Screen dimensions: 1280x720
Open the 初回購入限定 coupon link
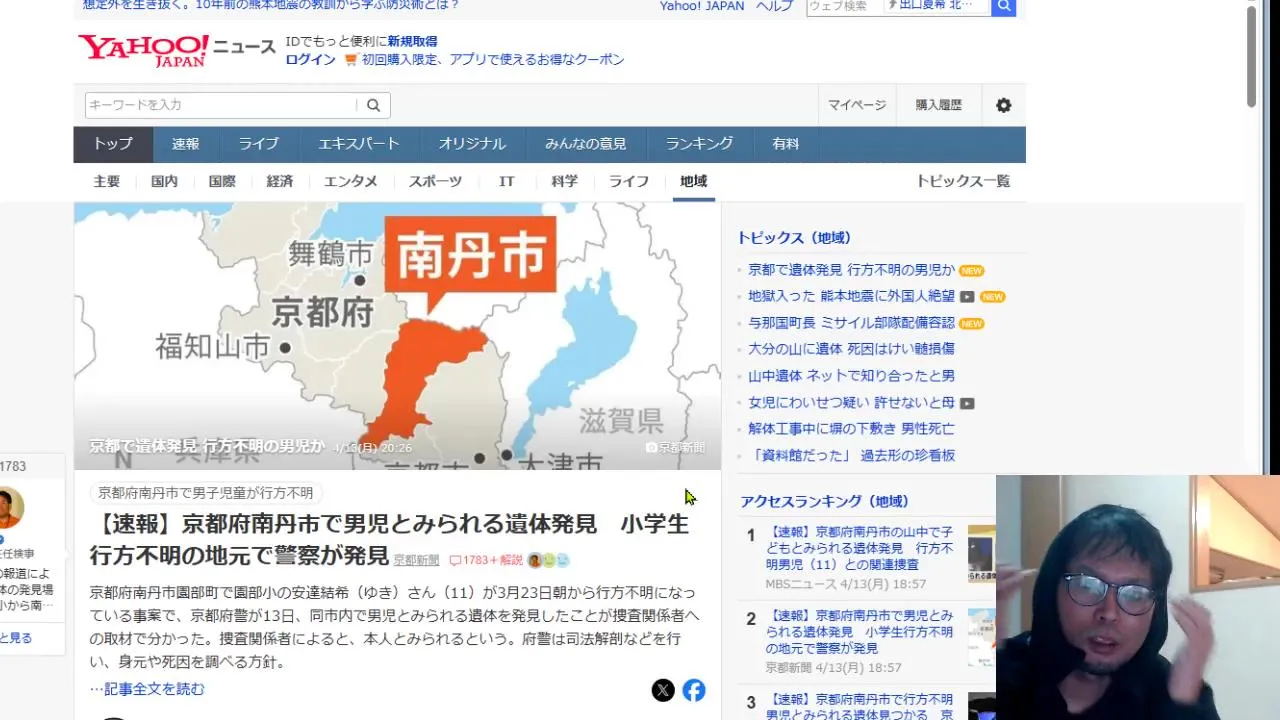(x=493, y=60)
